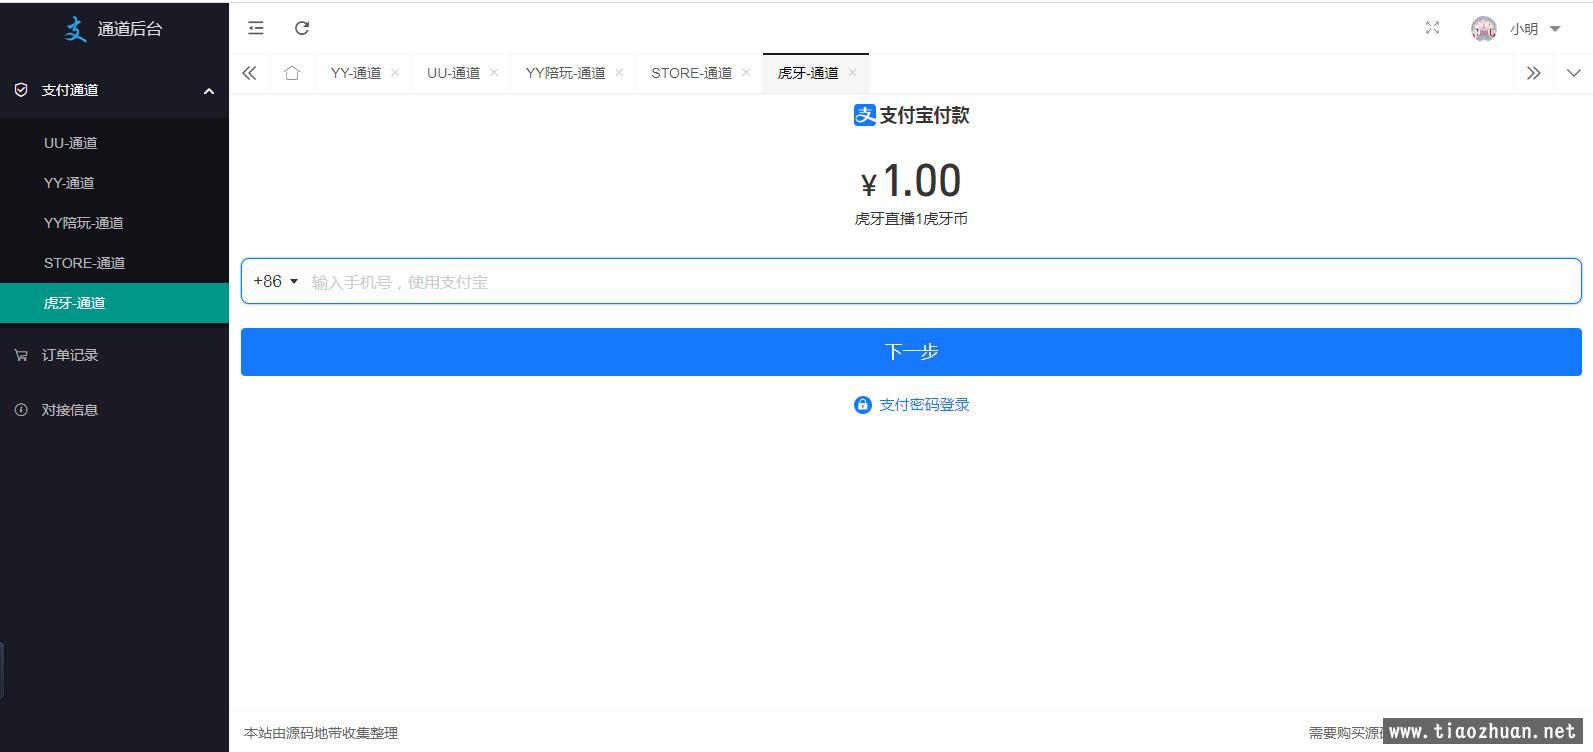Click the Alipay logo beside 支付宝付款
The height and width of the screenshot is (752, 1593).
point(865,115)
